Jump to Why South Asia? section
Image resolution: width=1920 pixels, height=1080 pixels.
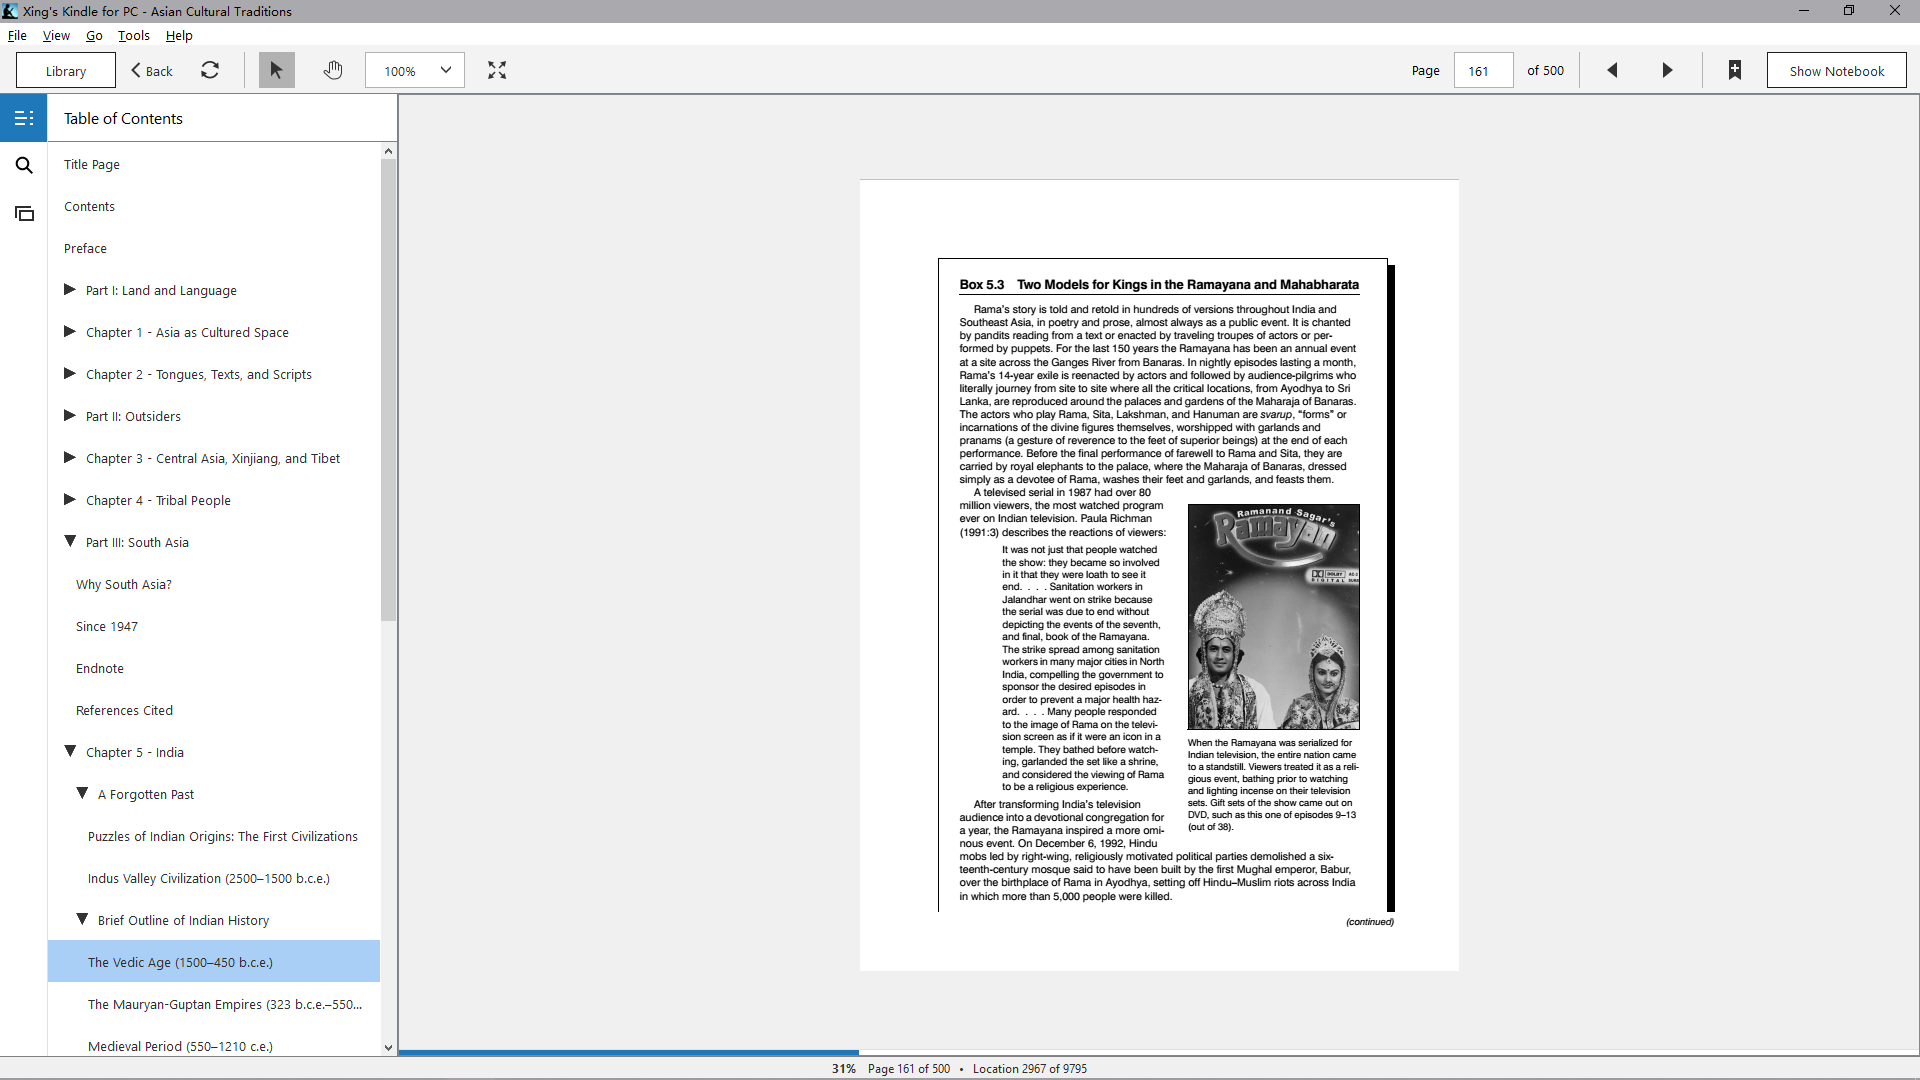pyautogui.click(x=124, y=584)
